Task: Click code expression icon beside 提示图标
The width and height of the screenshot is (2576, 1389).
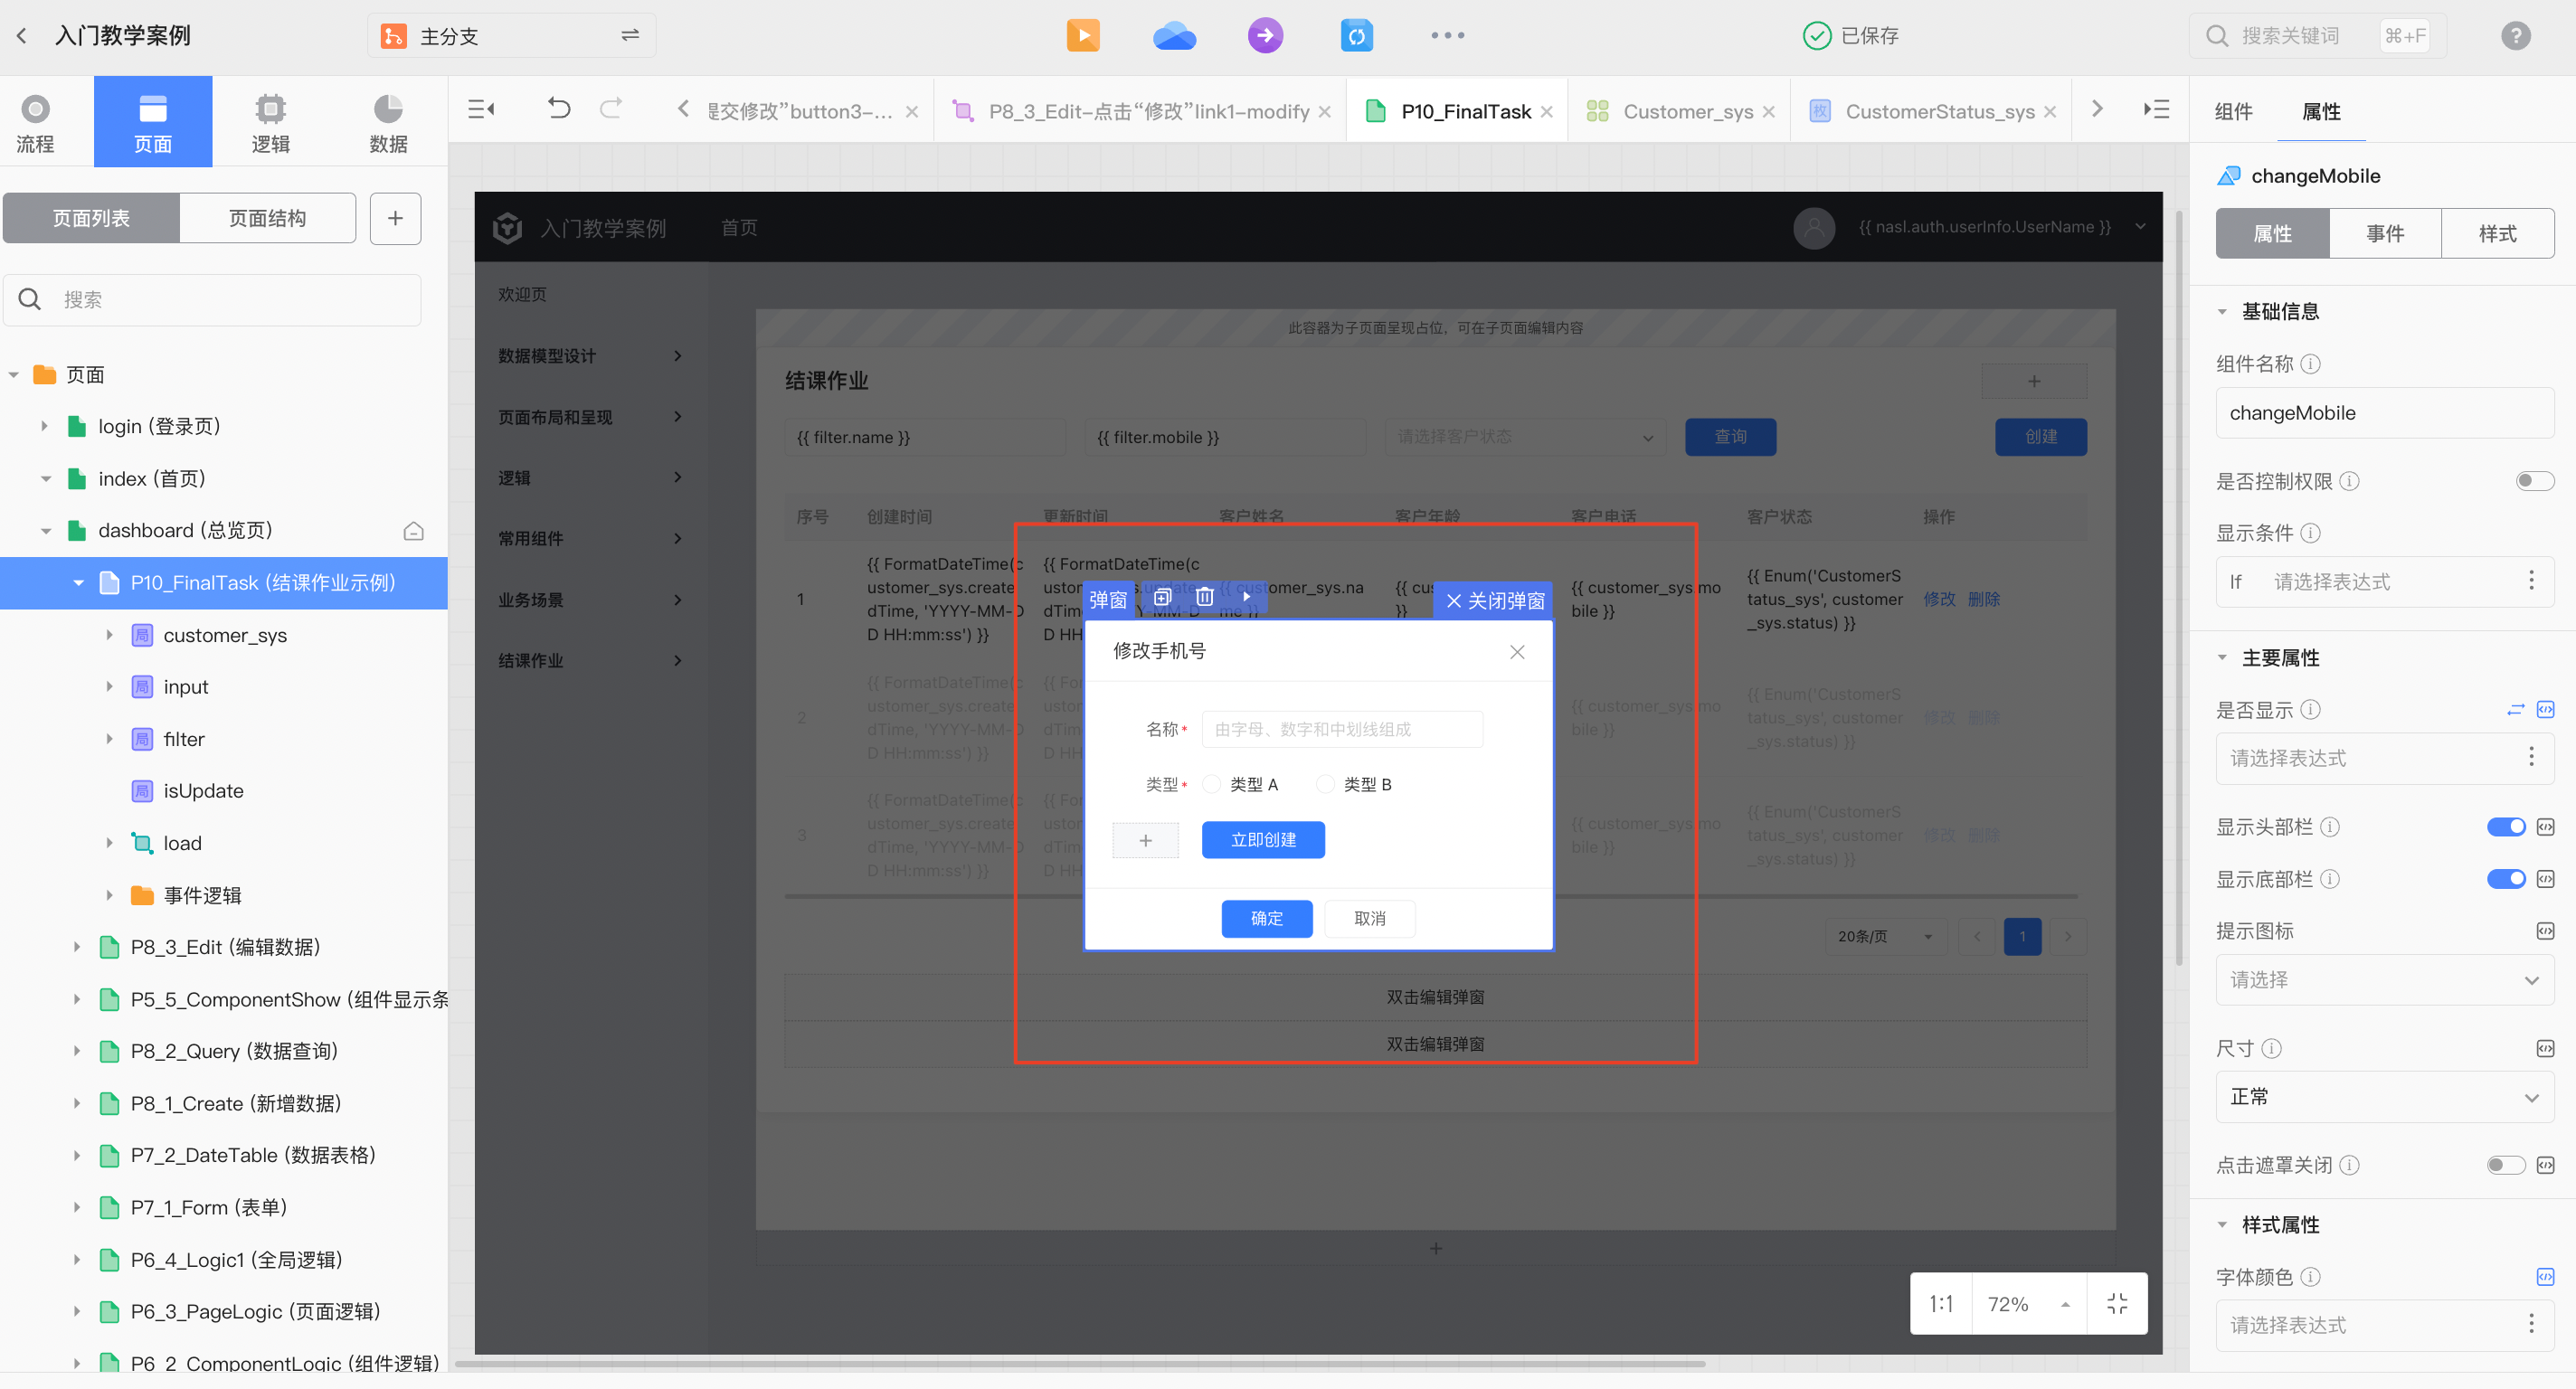Action: 2545,931
